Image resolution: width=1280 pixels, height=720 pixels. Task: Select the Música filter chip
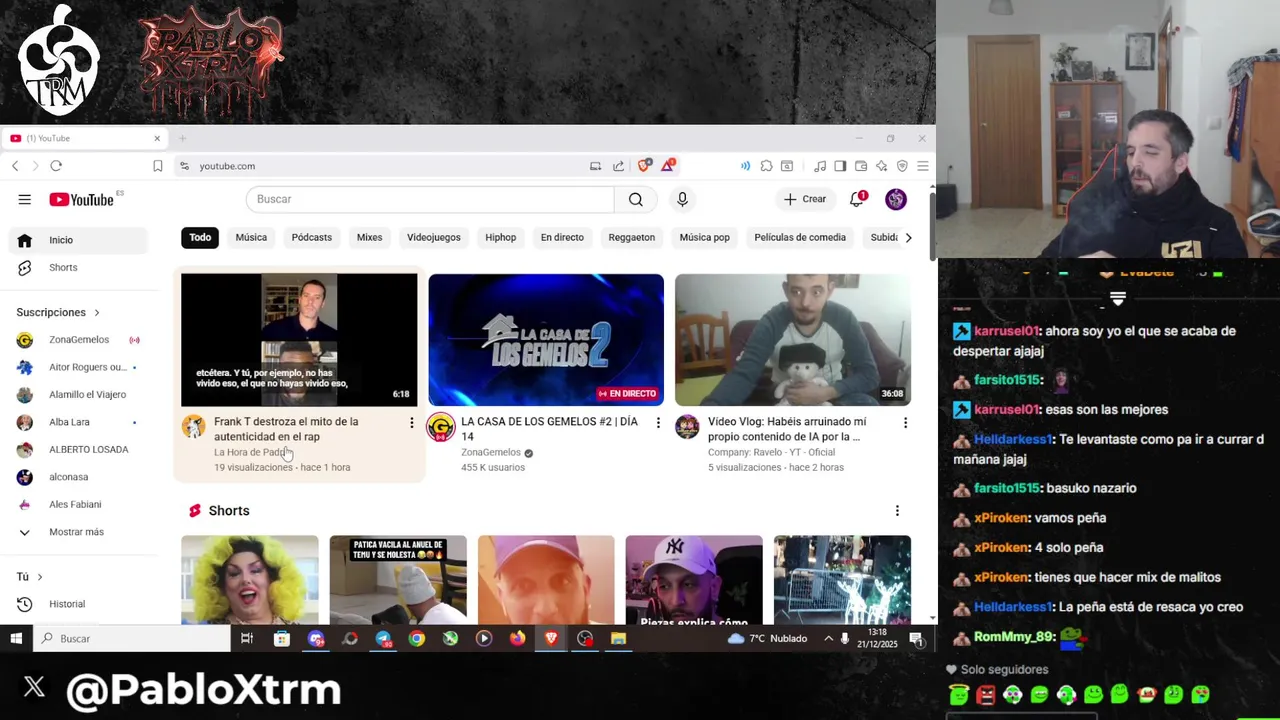coord(251,237)
